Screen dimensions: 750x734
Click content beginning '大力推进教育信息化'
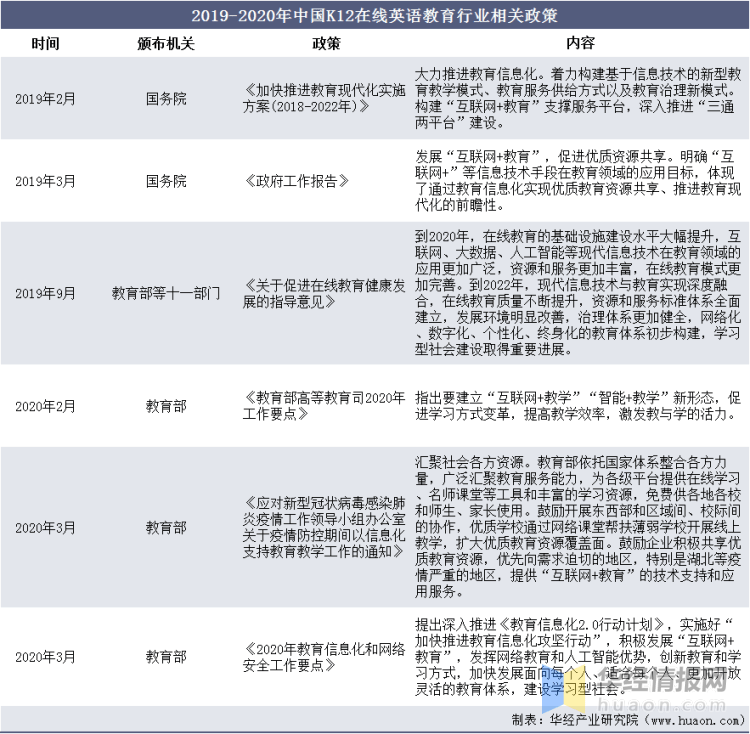coord(578,99)
